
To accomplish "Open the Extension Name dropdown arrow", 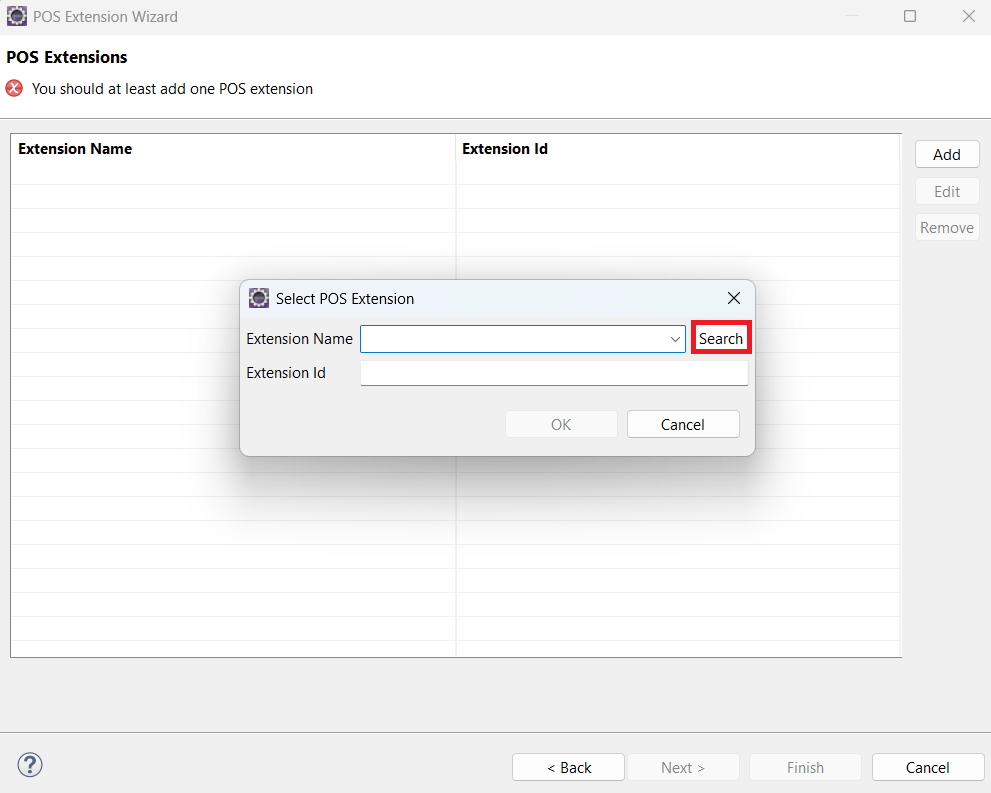I will 676,338.
